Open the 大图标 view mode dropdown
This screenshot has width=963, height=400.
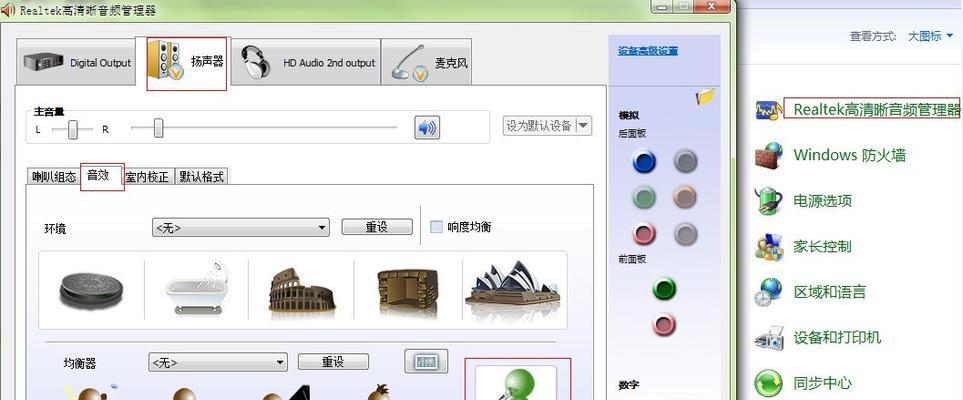click(x=929, y=36)
